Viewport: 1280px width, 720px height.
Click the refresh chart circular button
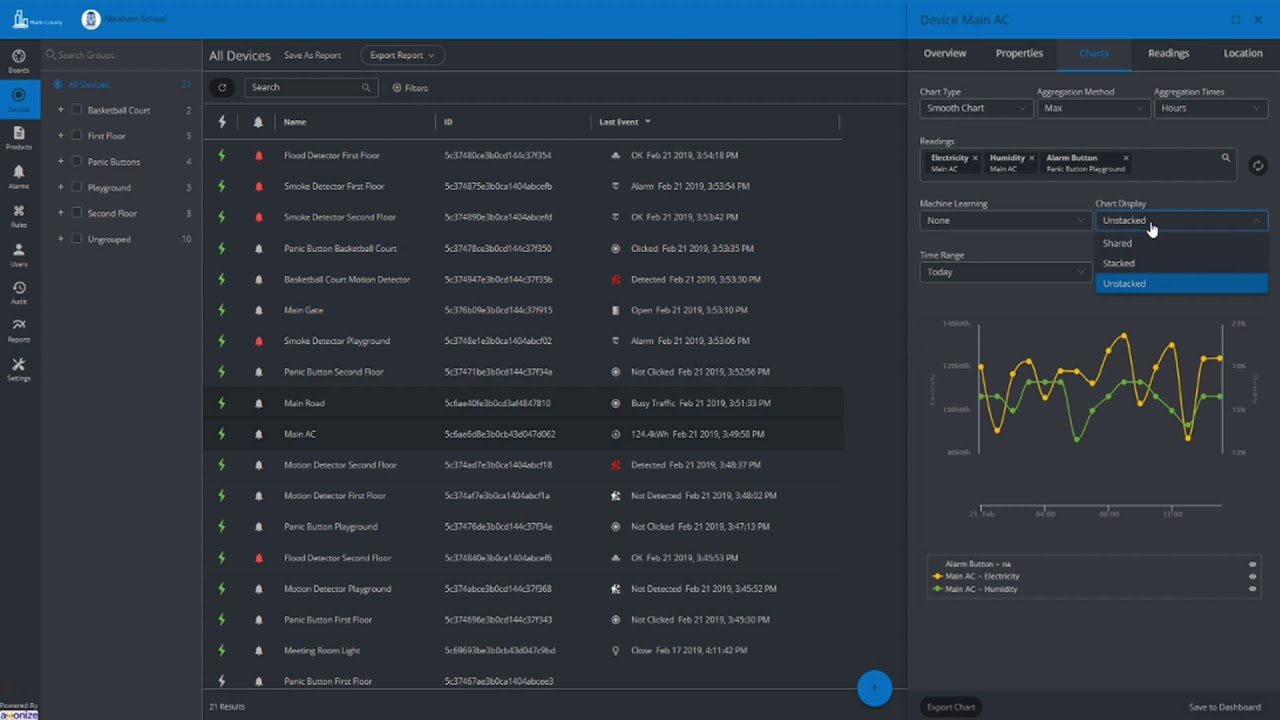point(1258,166)
